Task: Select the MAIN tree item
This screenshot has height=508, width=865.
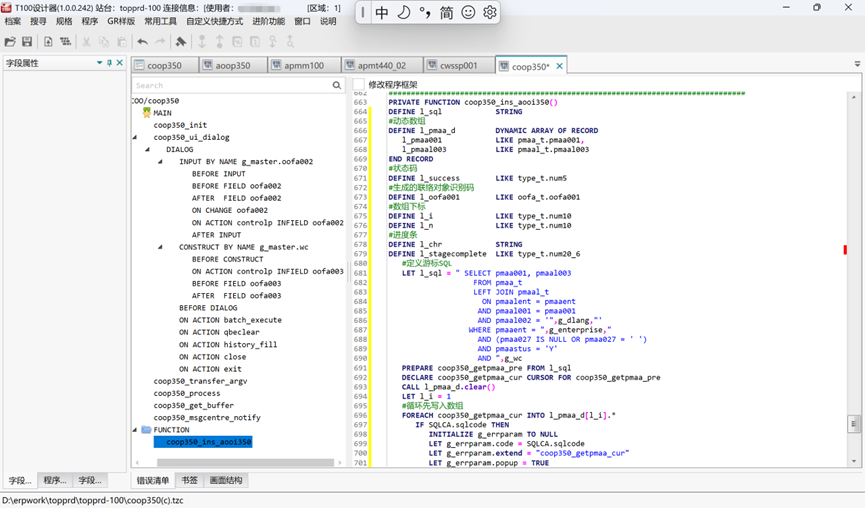Action: tap(162, 113)
